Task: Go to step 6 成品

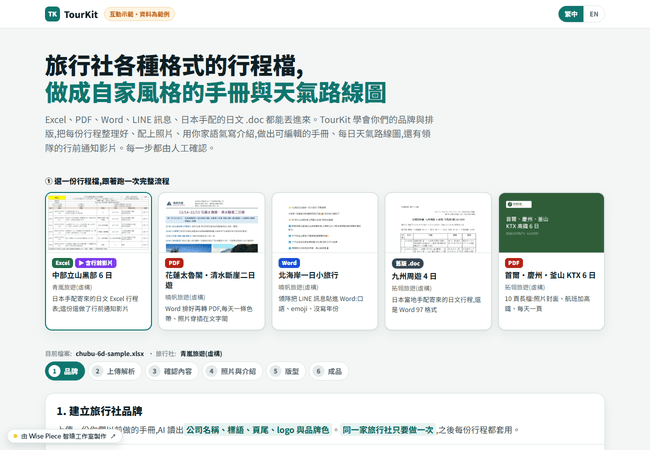Action: [329, 371]
